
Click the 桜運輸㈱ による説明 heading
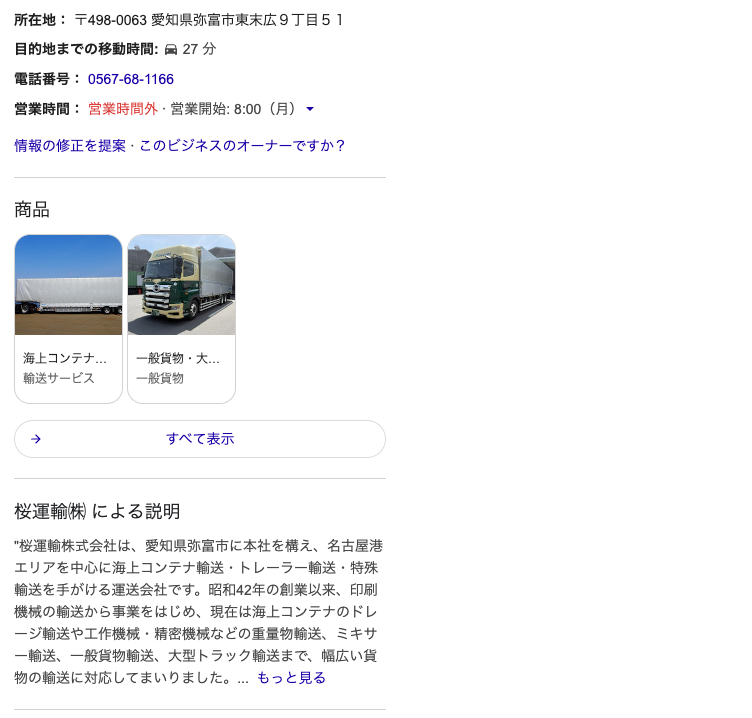click(97, 511)
